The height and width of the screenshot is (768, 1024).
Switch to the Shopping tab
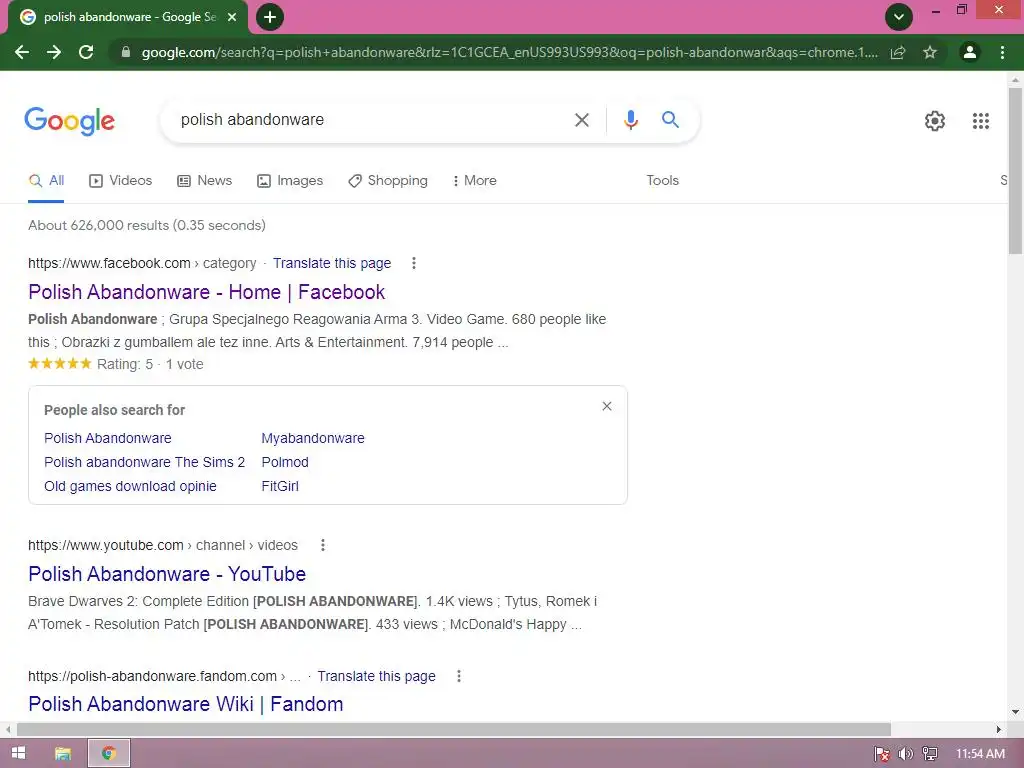pos(388,181)
